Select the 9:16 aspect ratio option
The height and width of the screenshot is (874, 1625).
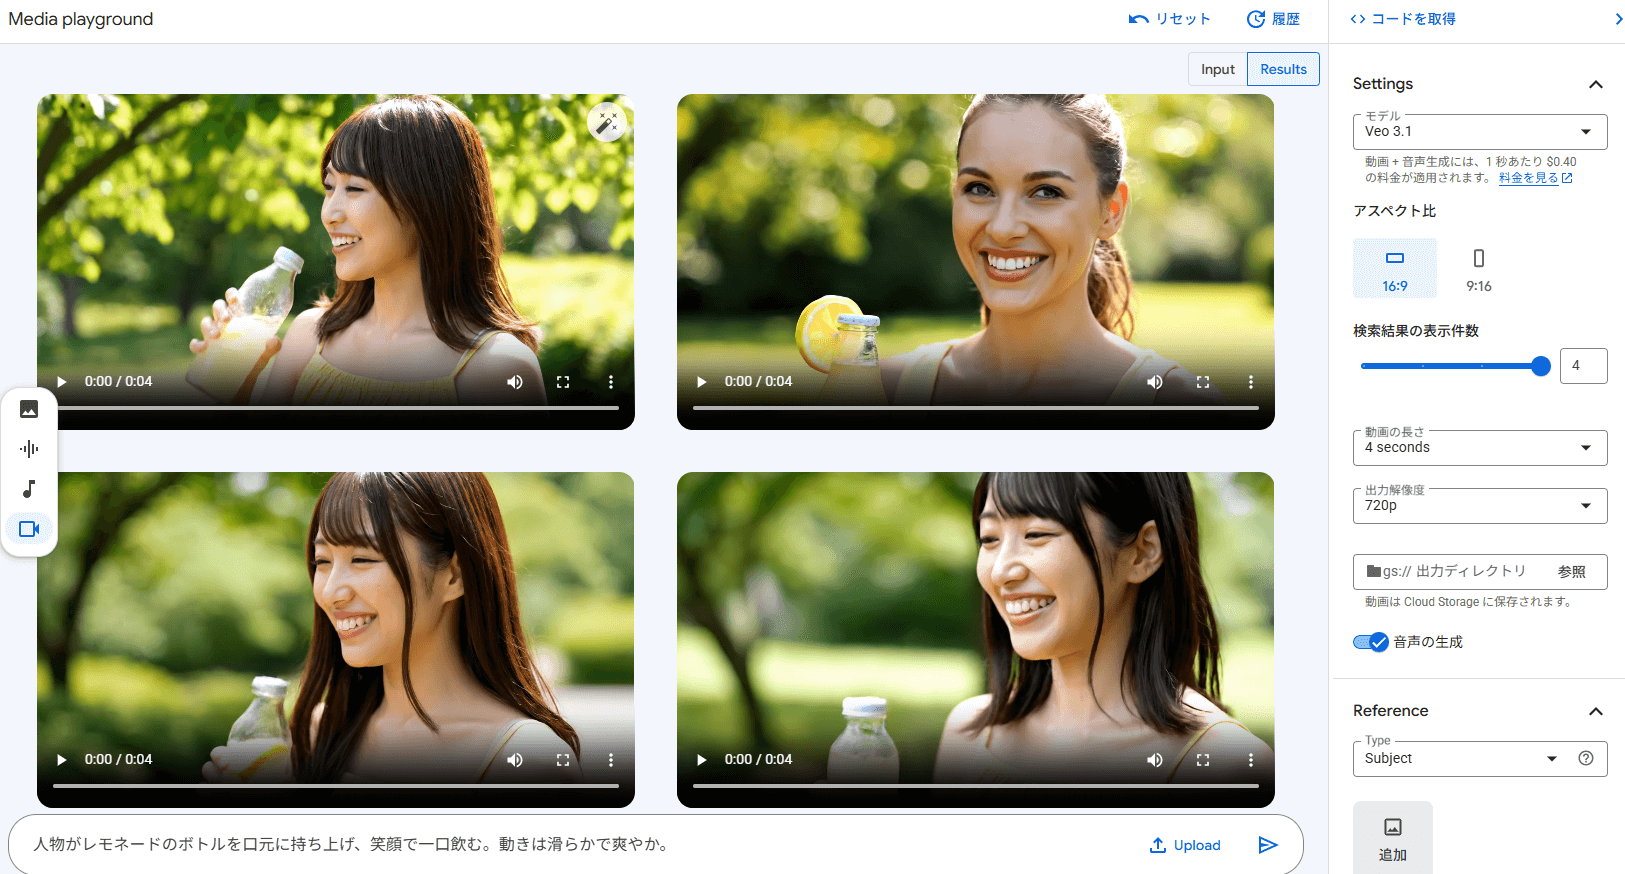(x=1478, y=268)
